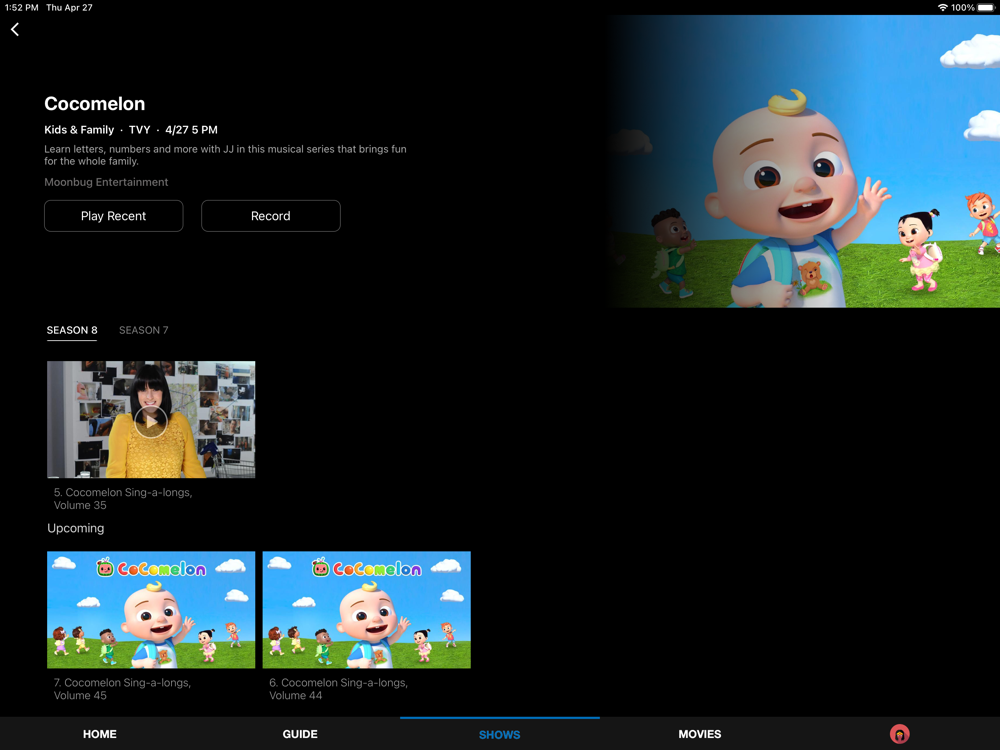1000x750 pixels.
Task: Tap the Cocomelon hero artwork image
Action: [804, 161]
